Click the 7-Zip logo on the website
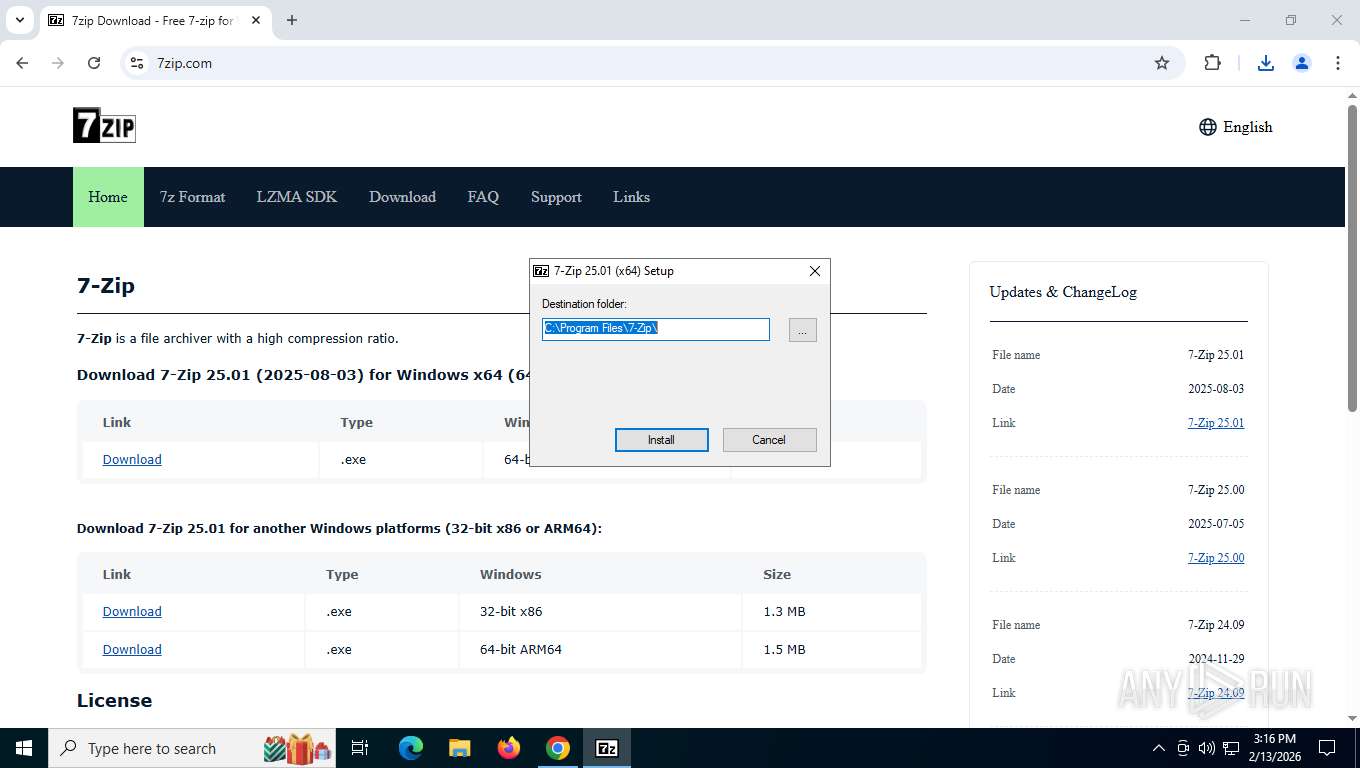Viewport: 1360px width, 768px height. pyautogui.click(x=104, y=126)
